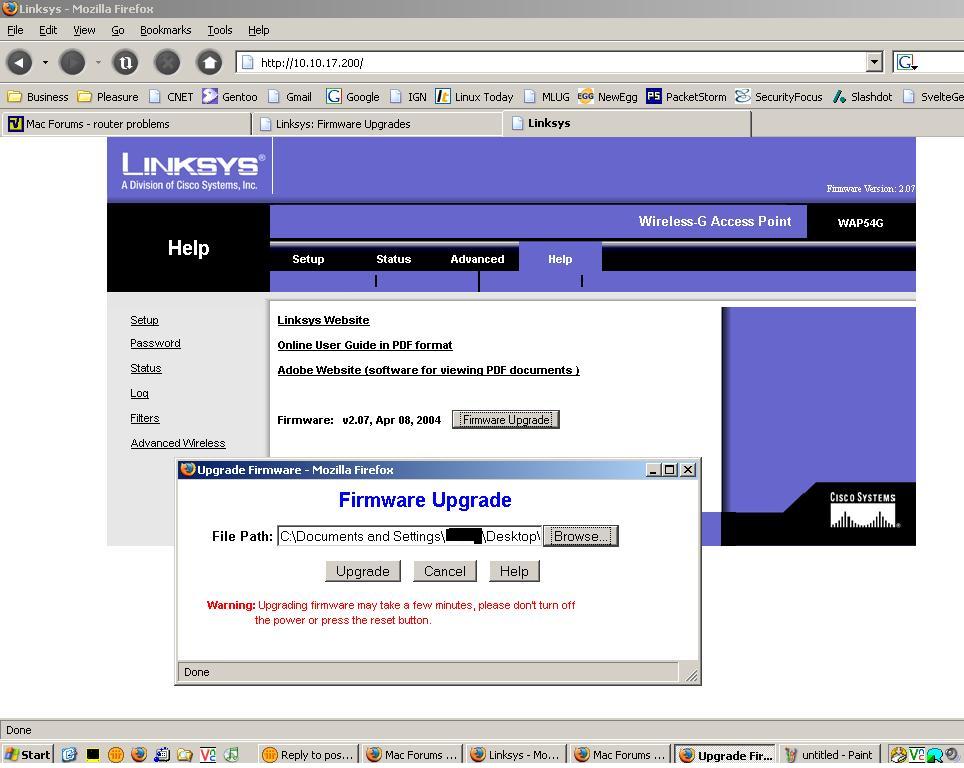Click the Home toolbar icon
964x768 pixels.
(x=209, y=63)
